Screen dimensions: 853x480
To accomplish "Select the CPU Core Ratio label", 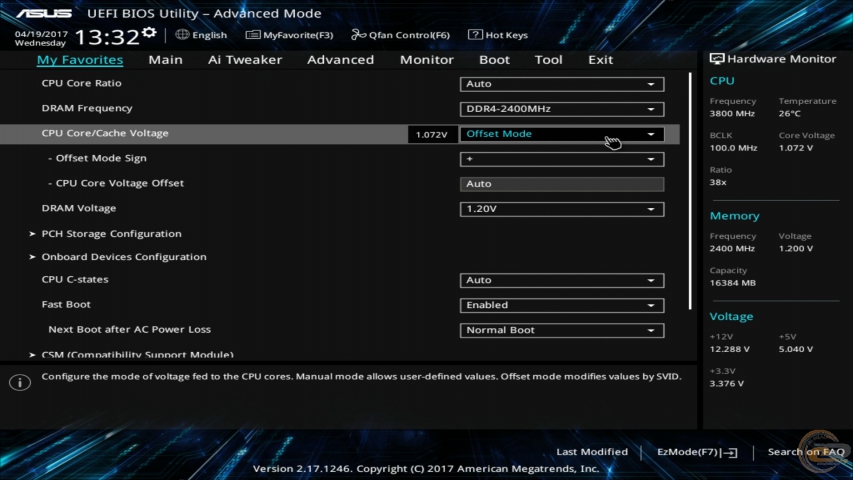I will (x=82, y=83).
